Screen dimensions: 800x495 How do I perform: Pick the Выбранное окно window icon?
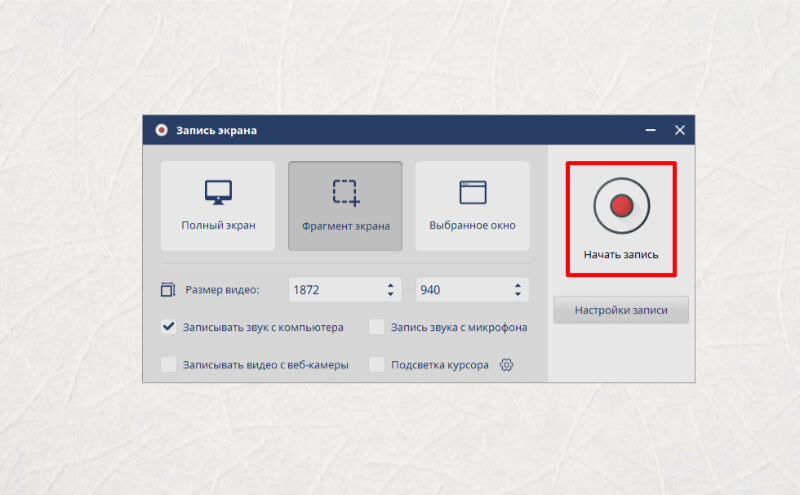[473, 192]
